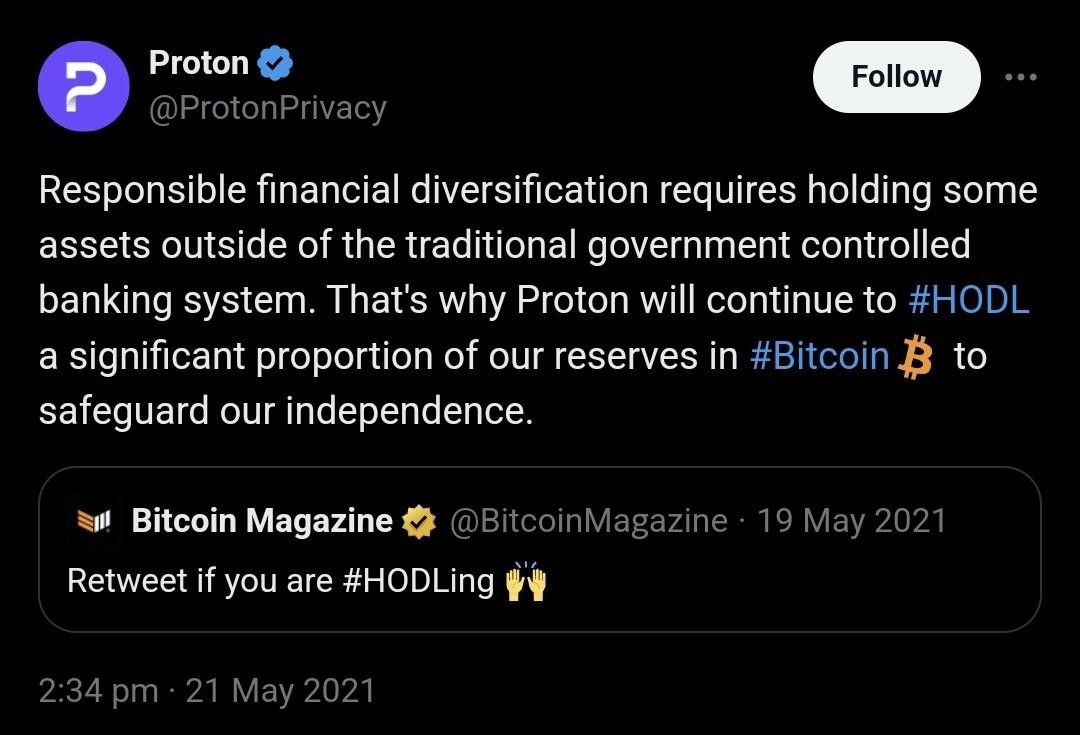Select the #HODLing hashtag
This screenshot has height=735, width=1080.
coord(418,581)
